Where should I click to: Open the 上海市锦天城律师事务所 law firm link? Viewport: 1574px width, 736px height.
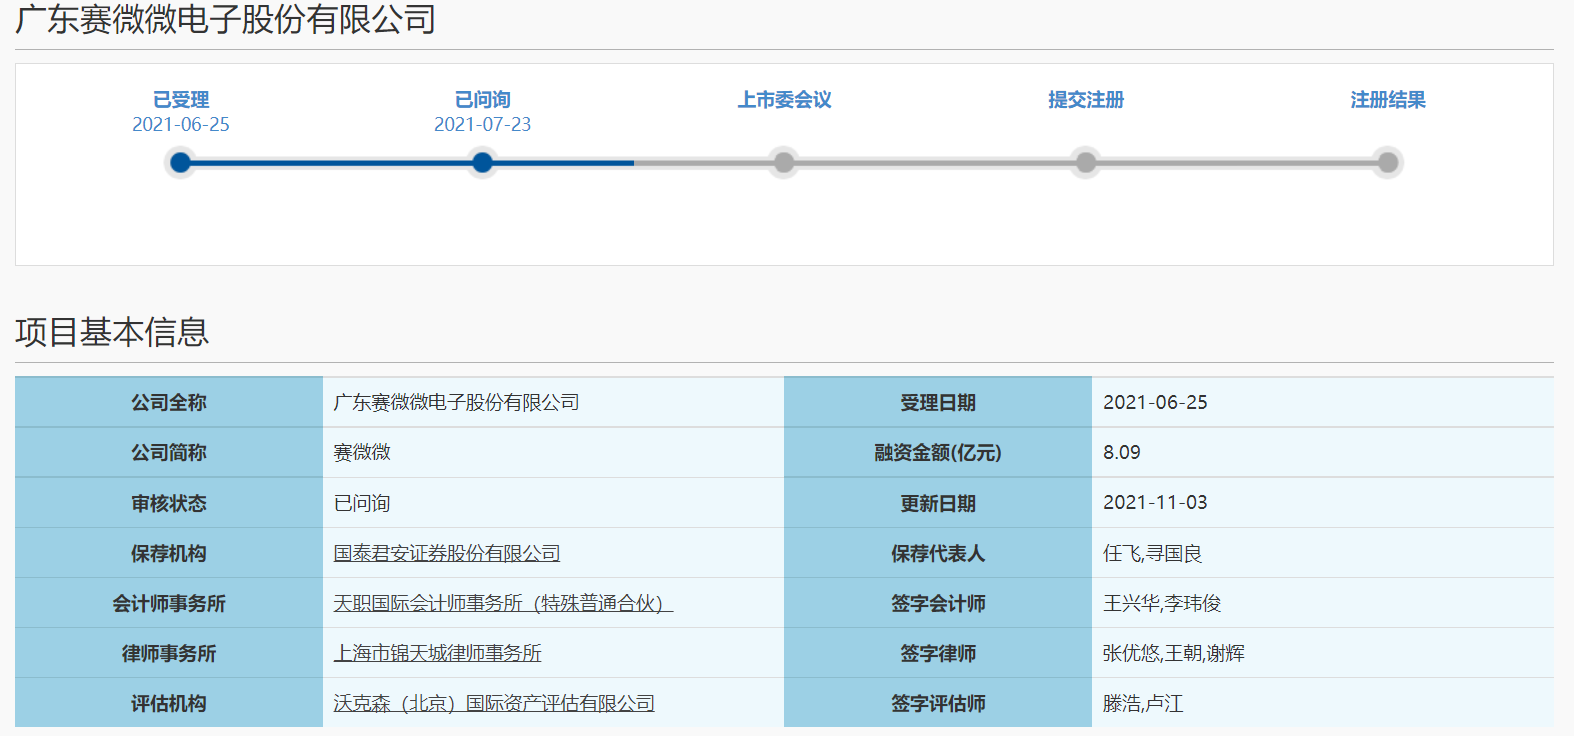(437, 653)
